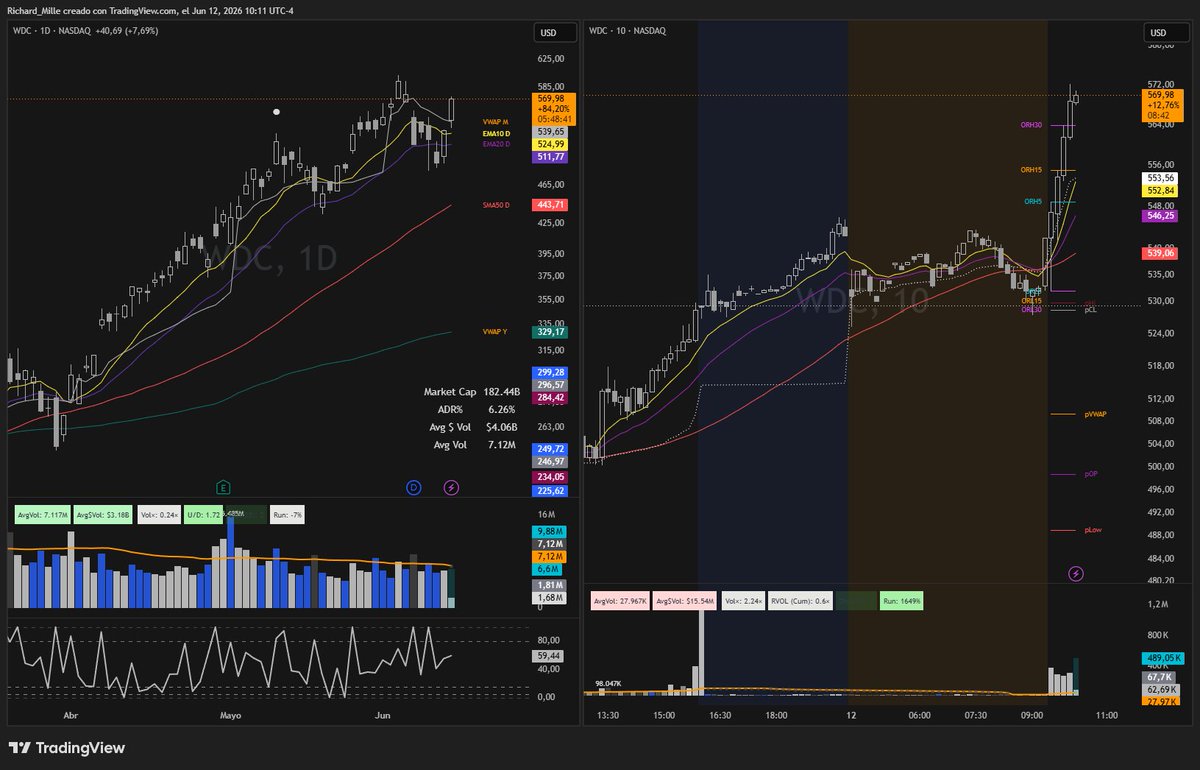Click the blue 299,28 price tag
Viewport: 1200px width, 770px height.
[551, 372]
